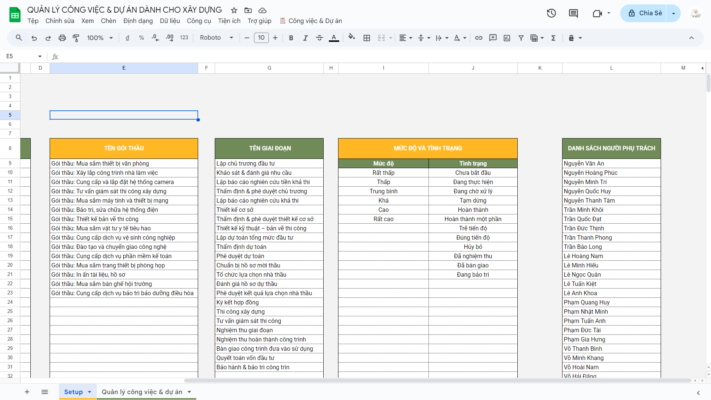Viewport: 711px width, 400px height.
Task: Open the comments panel icon
Action: 574,13
